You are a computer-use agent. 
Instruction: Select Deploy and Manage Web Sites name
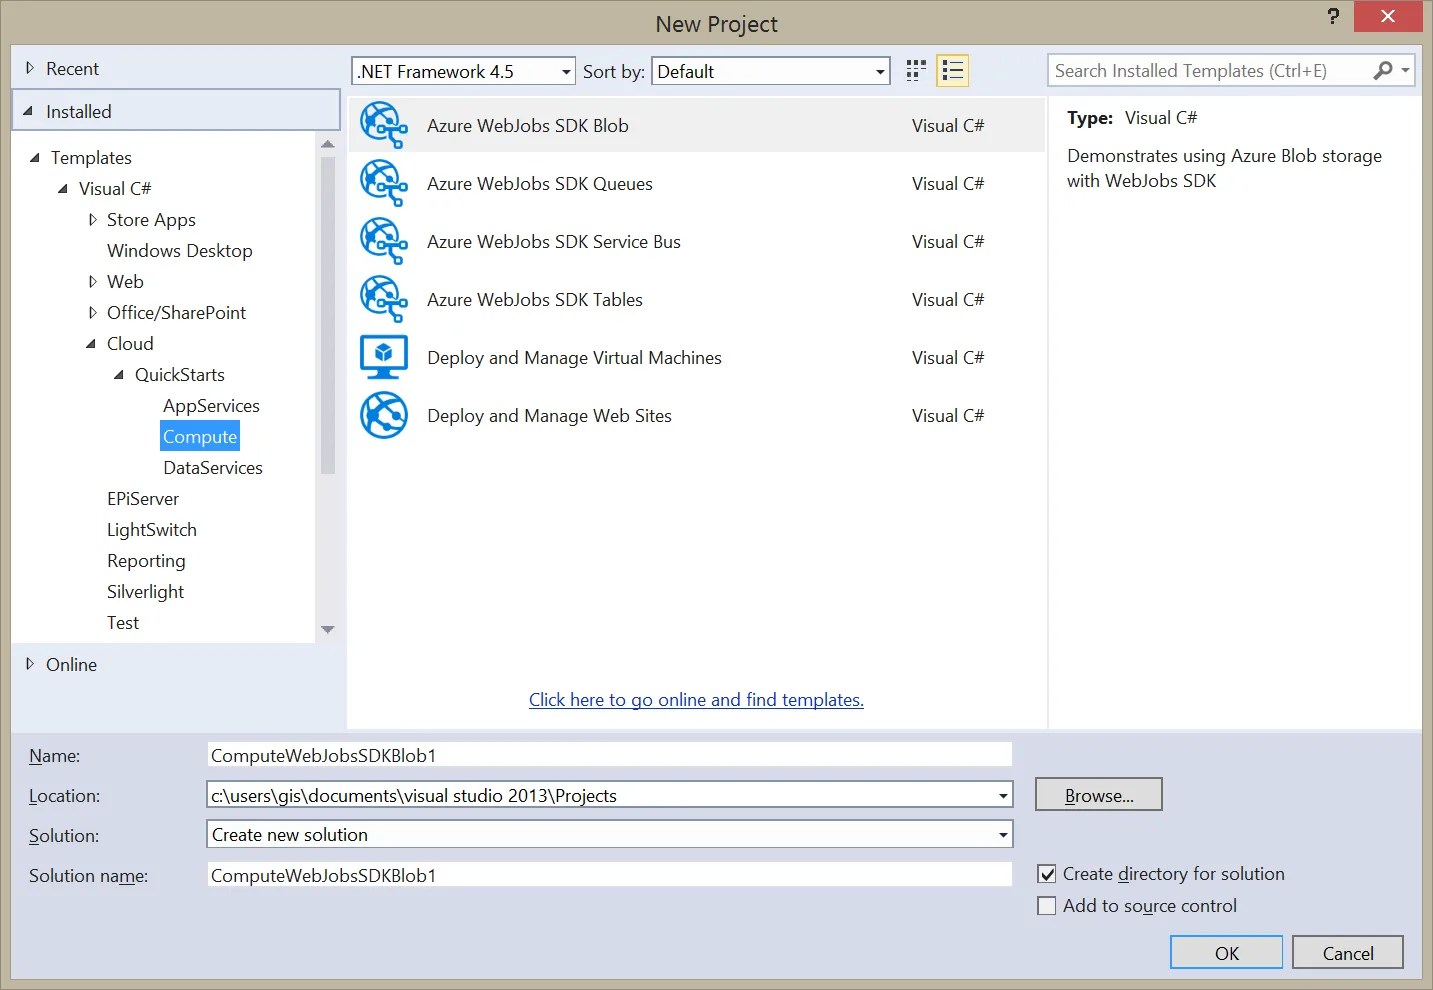[x=549, y=415]
